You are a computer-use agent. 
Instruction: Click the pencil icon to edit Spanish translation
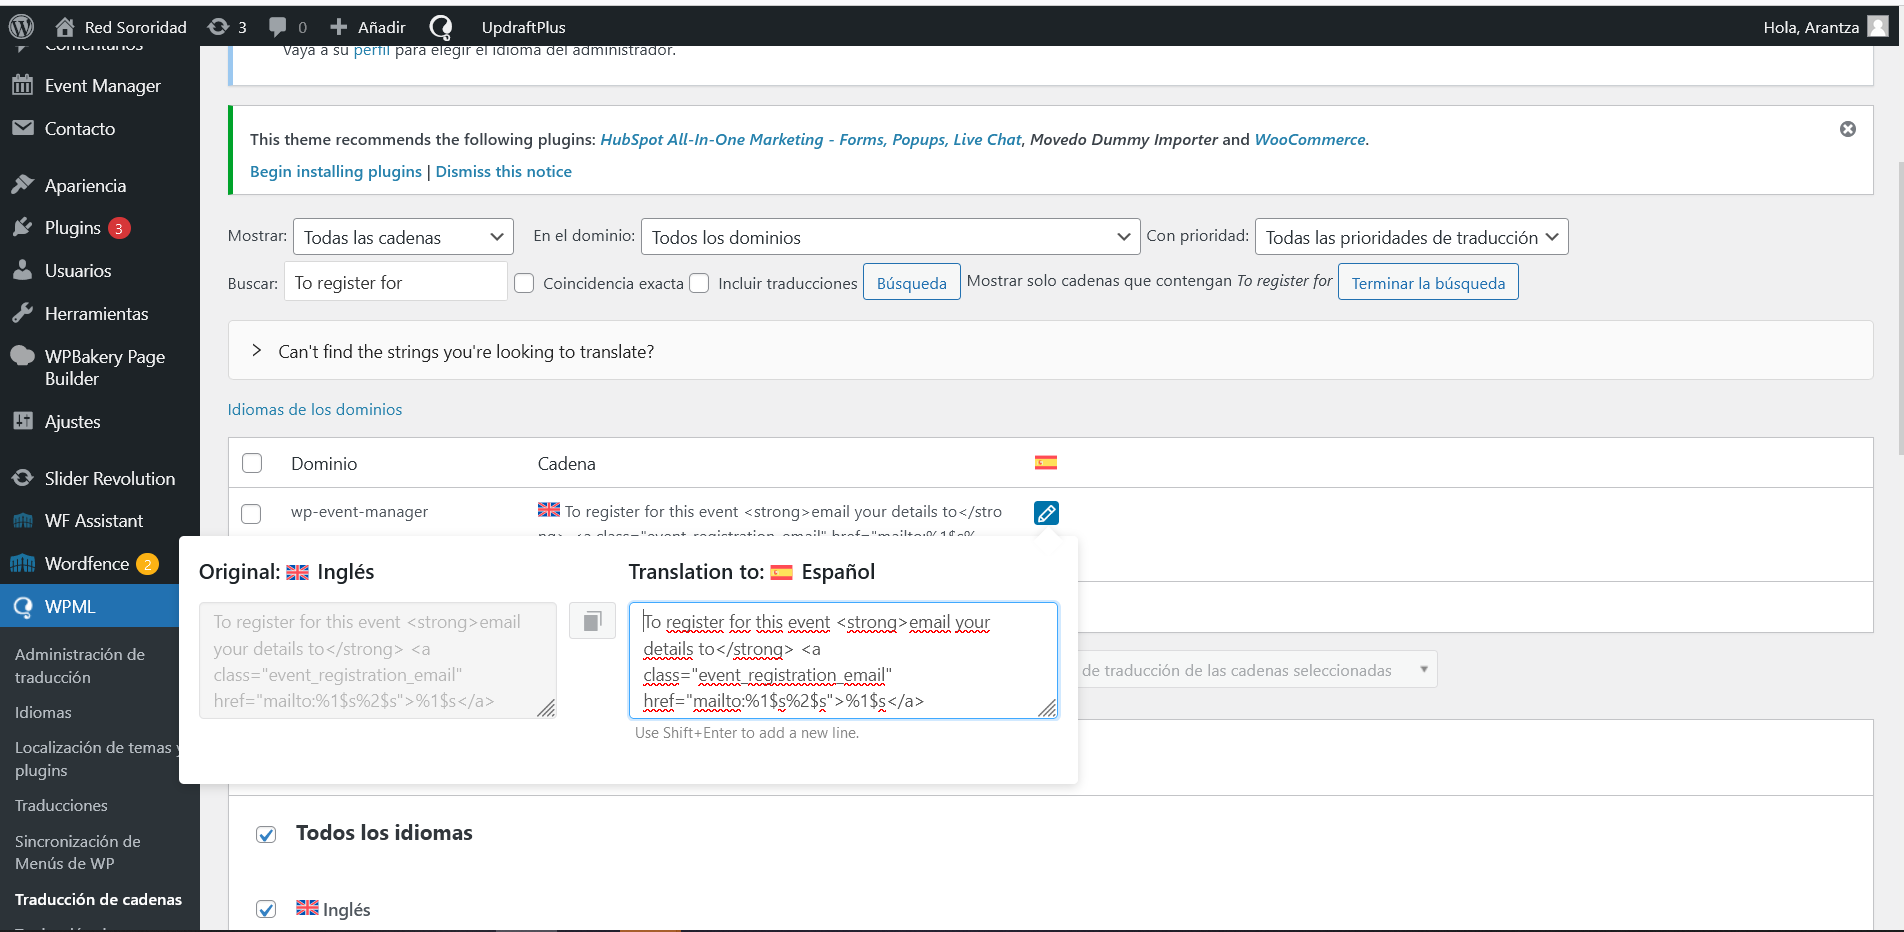(x=1046, y=513)
